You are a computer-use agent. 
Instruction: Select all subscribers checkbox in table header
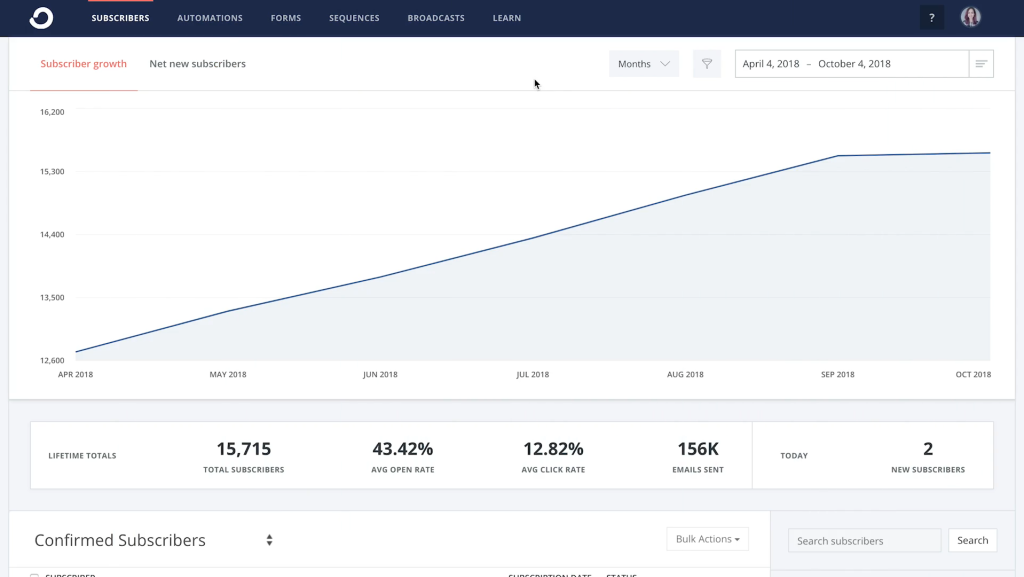(x=35, y=575)
